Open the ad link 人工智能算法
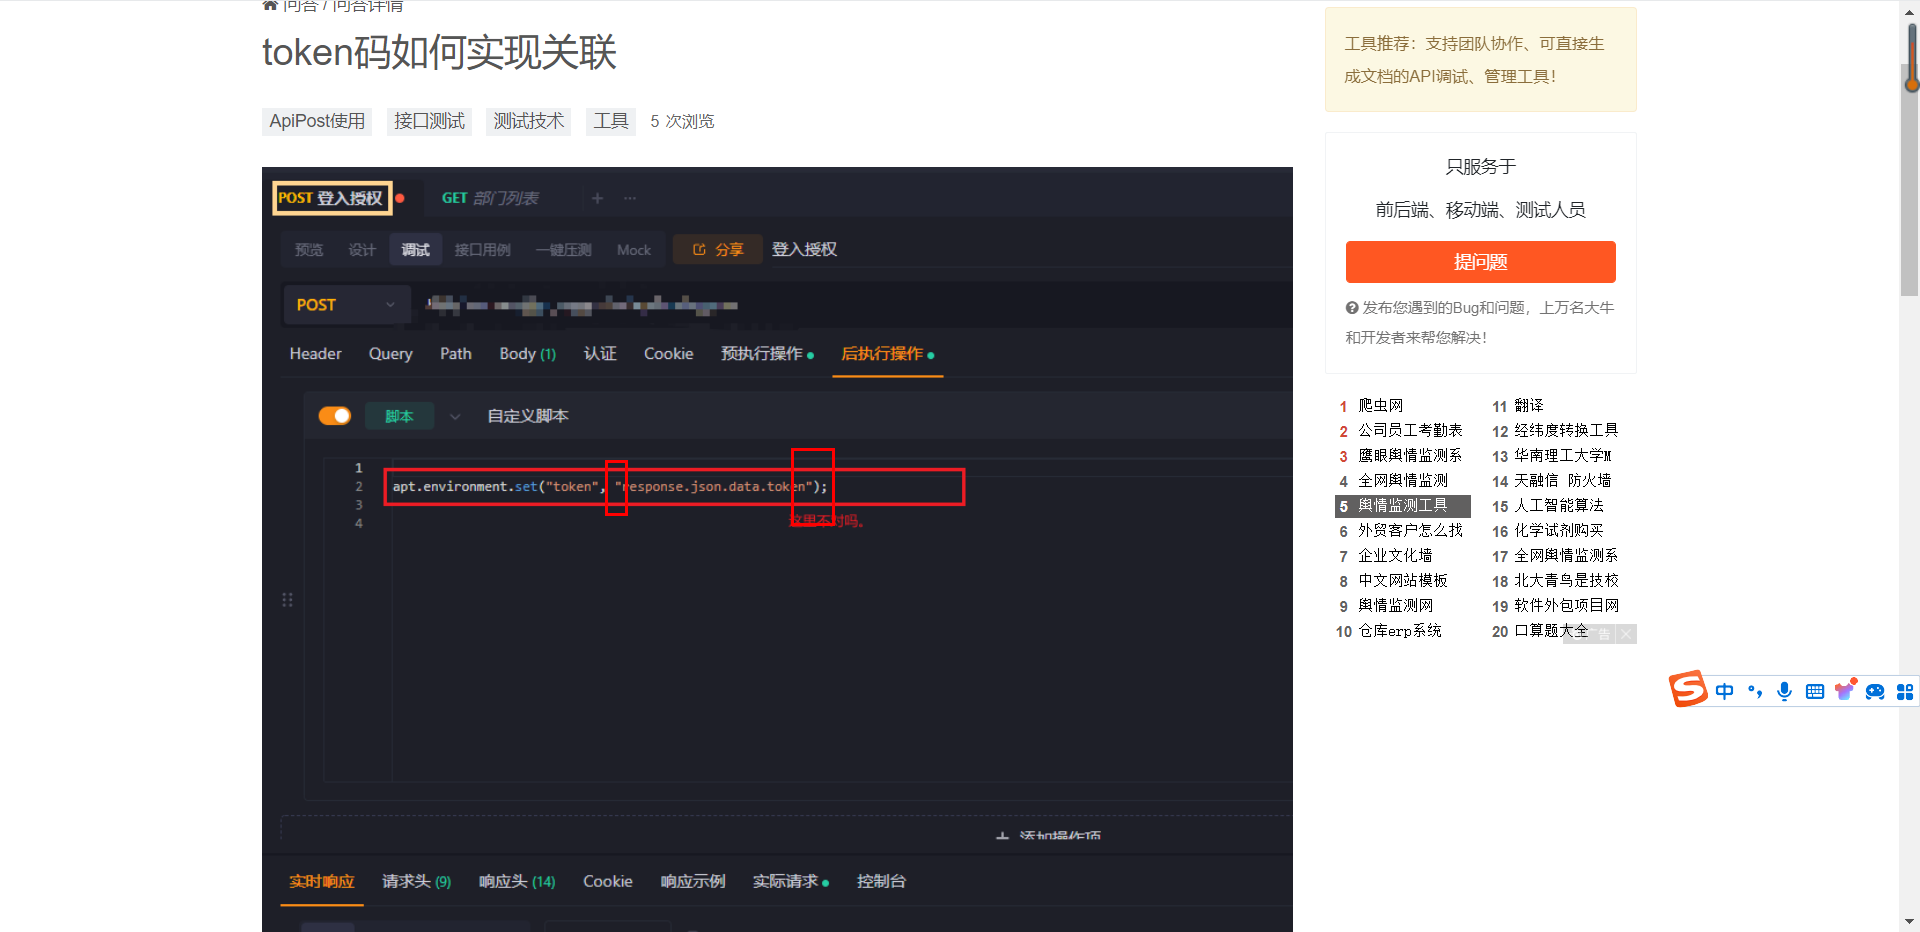Viewport: 1920px width, 932px height. [1559, 506]
